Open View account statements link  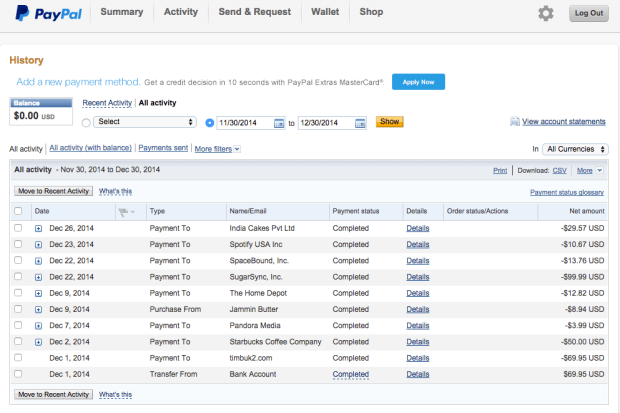tap(563, 121)
